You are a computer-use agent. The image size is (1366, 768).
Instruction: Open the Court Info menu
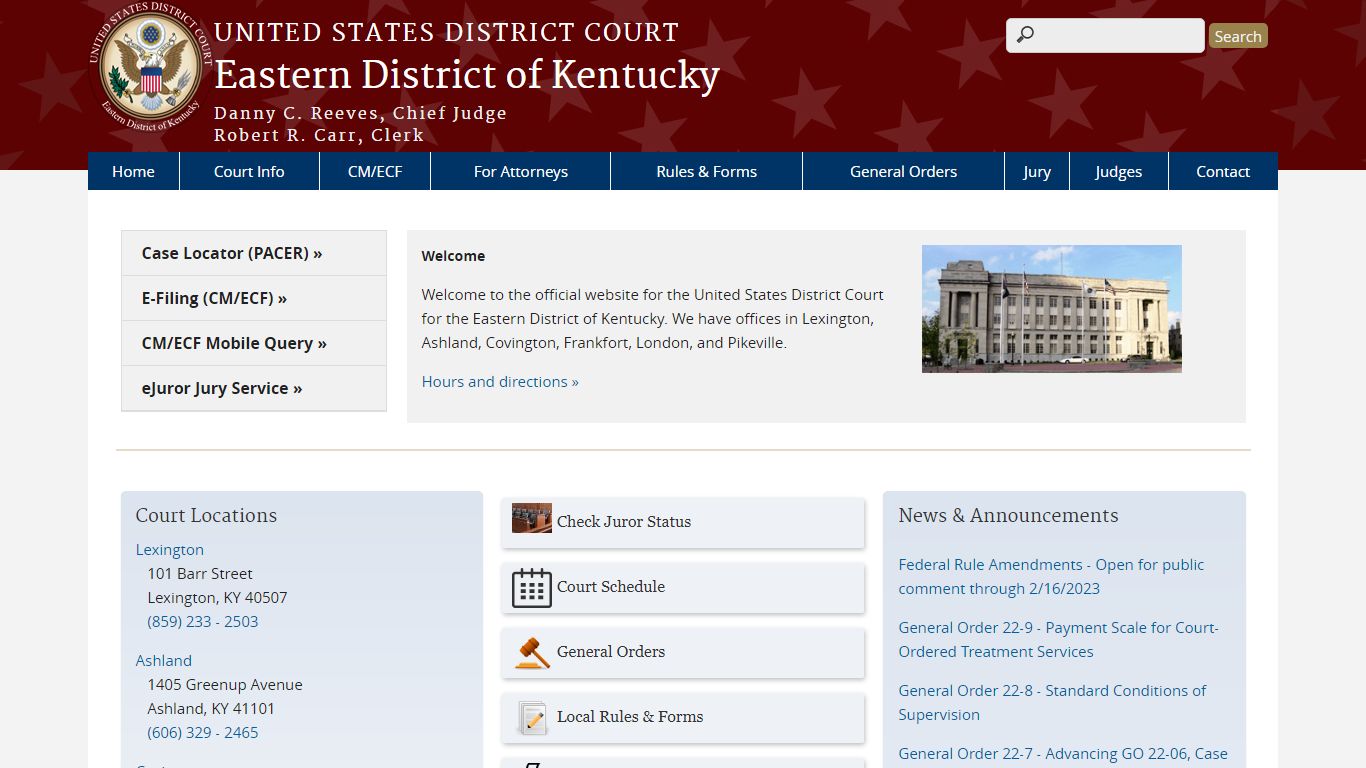pos(249,171)
